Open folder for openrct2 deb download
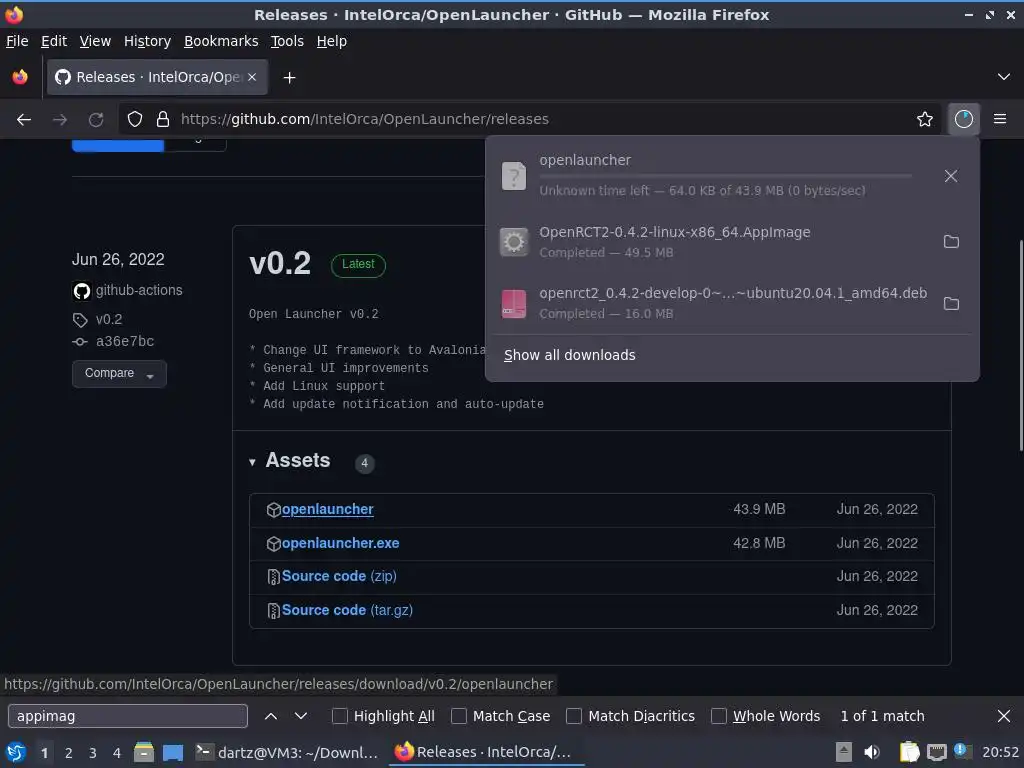This screenshot has width=1024, height=768. coord(952,304)
